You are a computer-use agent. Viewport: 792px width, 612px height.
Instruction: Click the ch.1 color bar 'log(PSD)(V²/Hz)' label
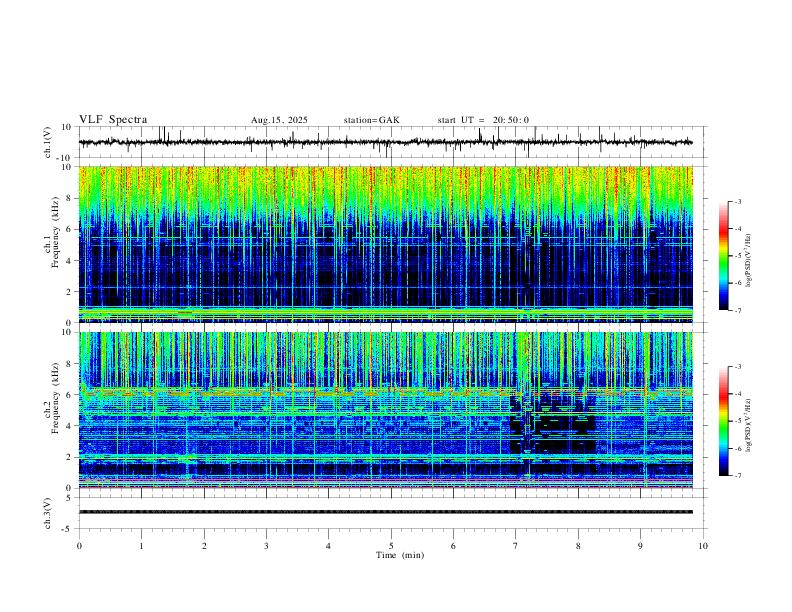(749, 260)
